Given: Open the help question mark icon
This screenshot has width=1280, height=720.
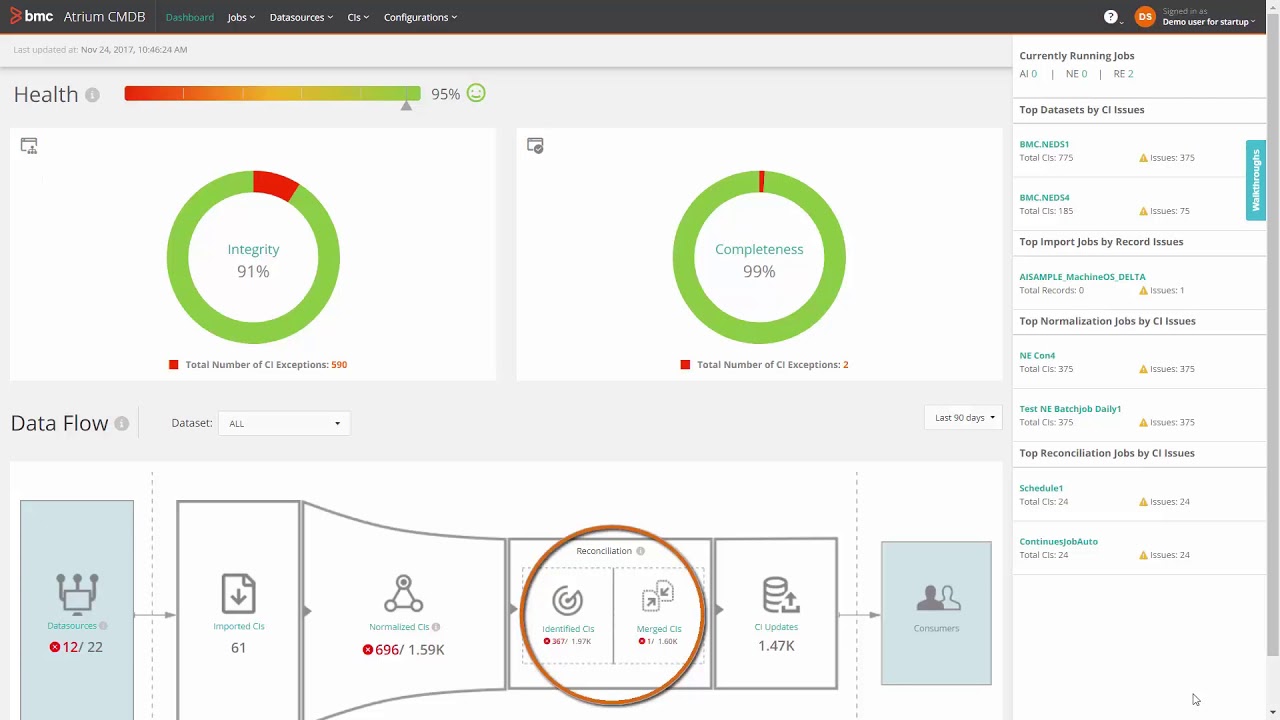Looking at the screenshot, I should tap(1111, 17).
